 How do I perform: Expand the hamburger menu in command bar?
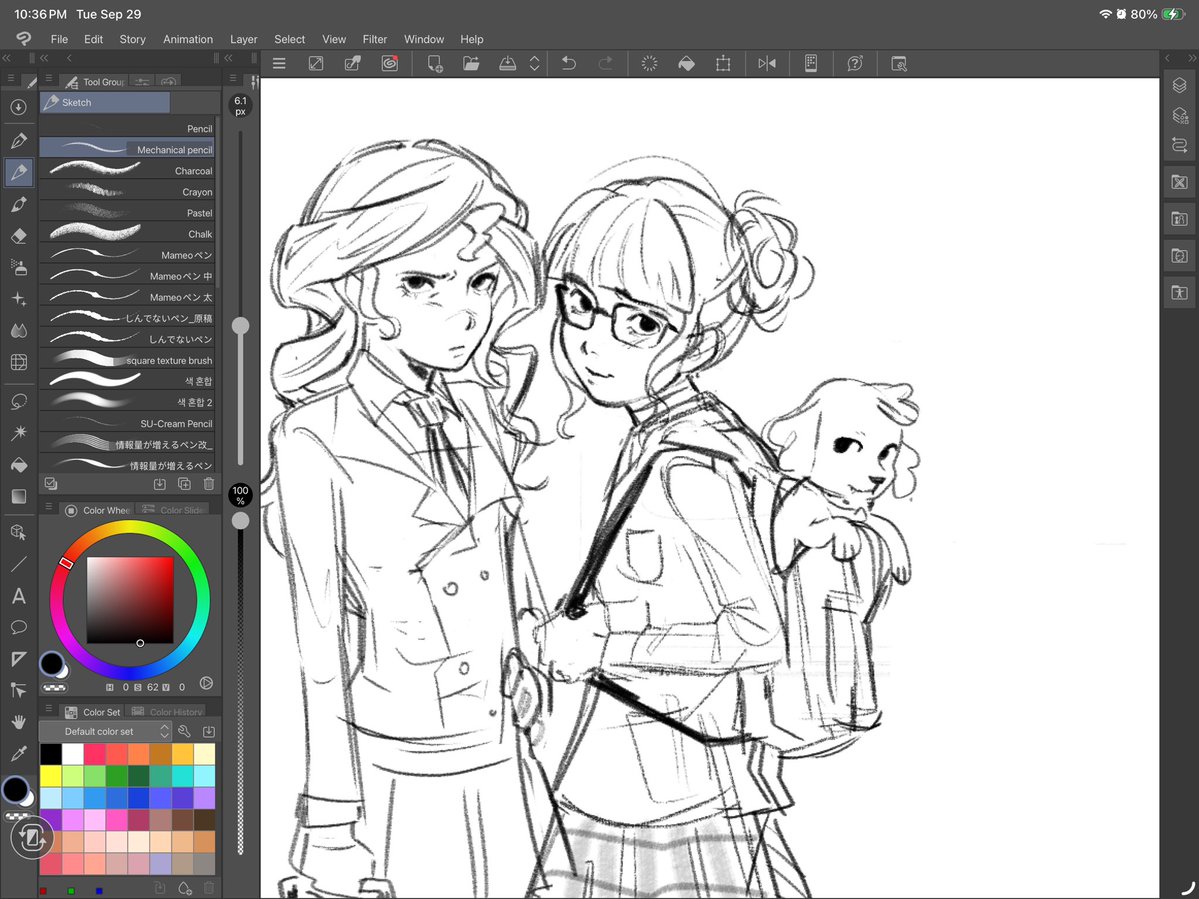279,64
